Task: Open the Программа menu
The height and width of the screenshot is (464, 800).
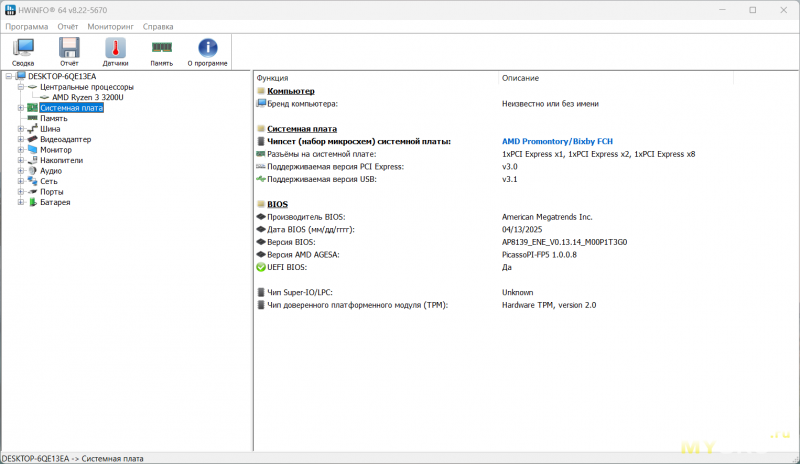Action: point(27,27)
